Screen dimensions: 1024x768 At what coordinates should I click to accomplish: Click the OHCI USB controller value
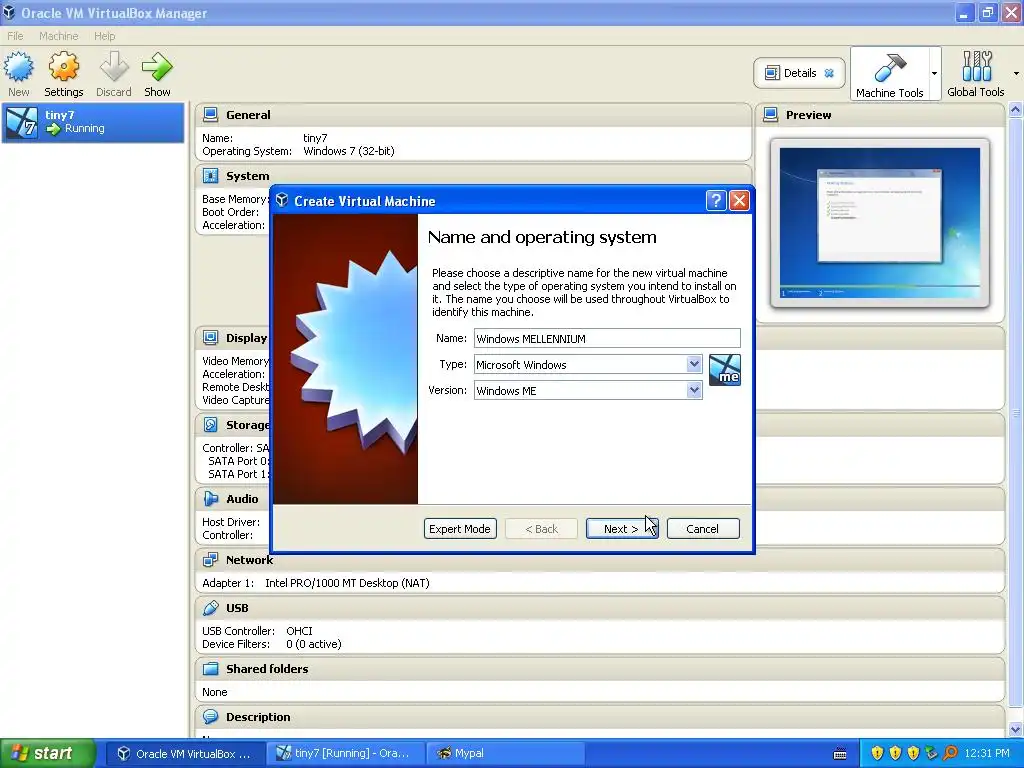(x=299, y=631)
